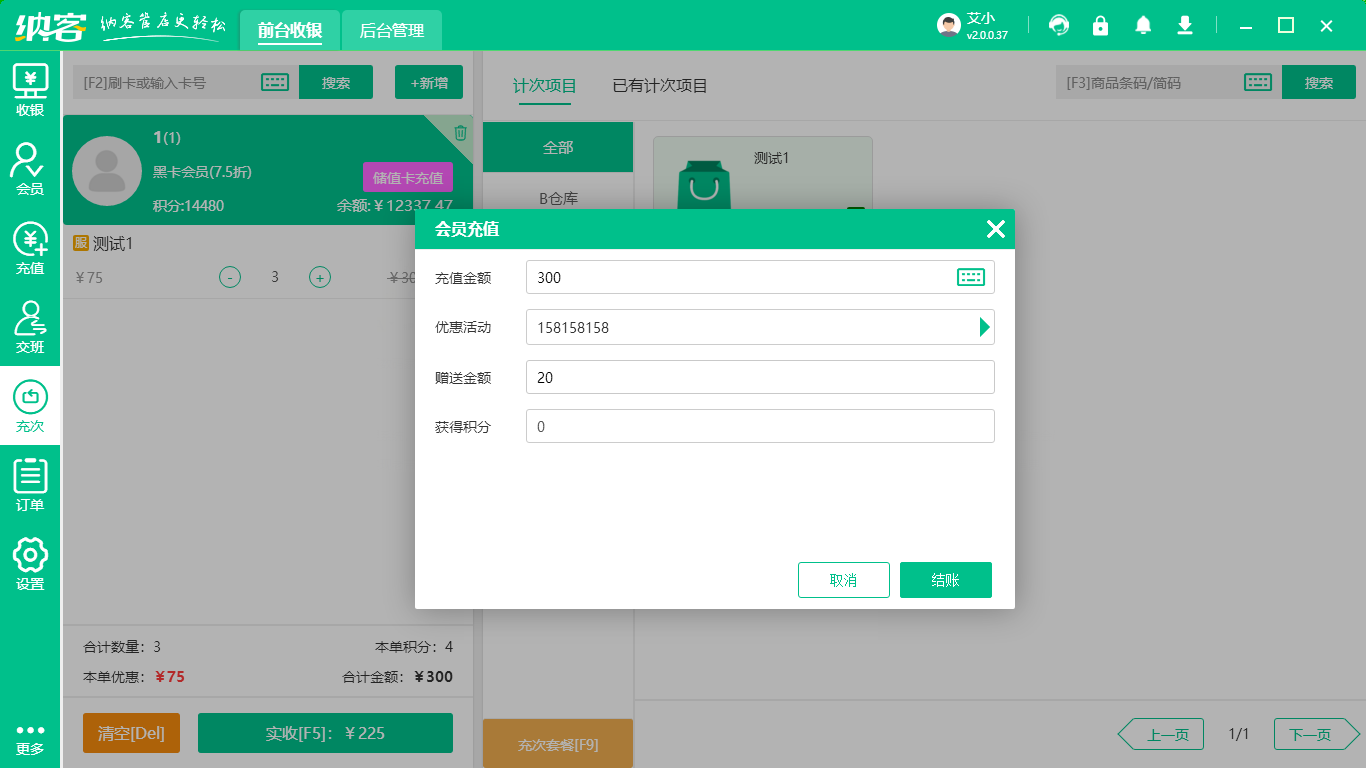The width and height of the screenshot is (1366, 768).
Task: Close the 会员充值 dialog
Action: [x=995, y=229]
